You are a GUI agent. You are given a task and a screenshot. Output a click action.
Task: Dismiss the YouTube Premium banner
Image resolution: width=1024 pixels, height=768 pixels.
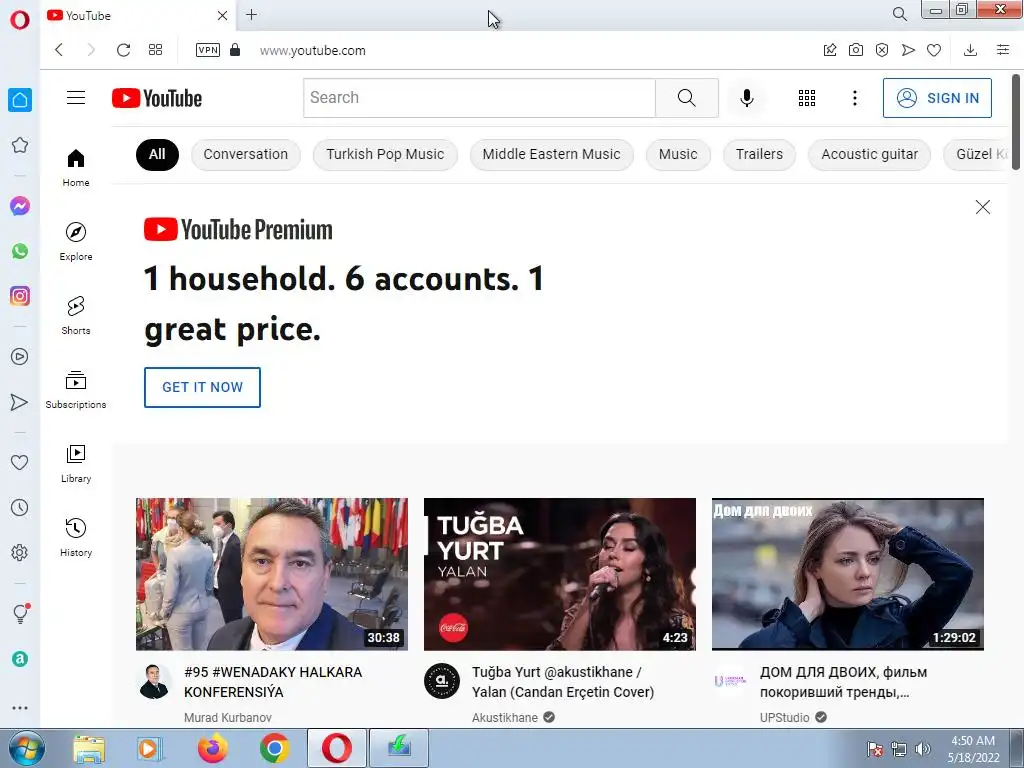(x=983, y=207)
